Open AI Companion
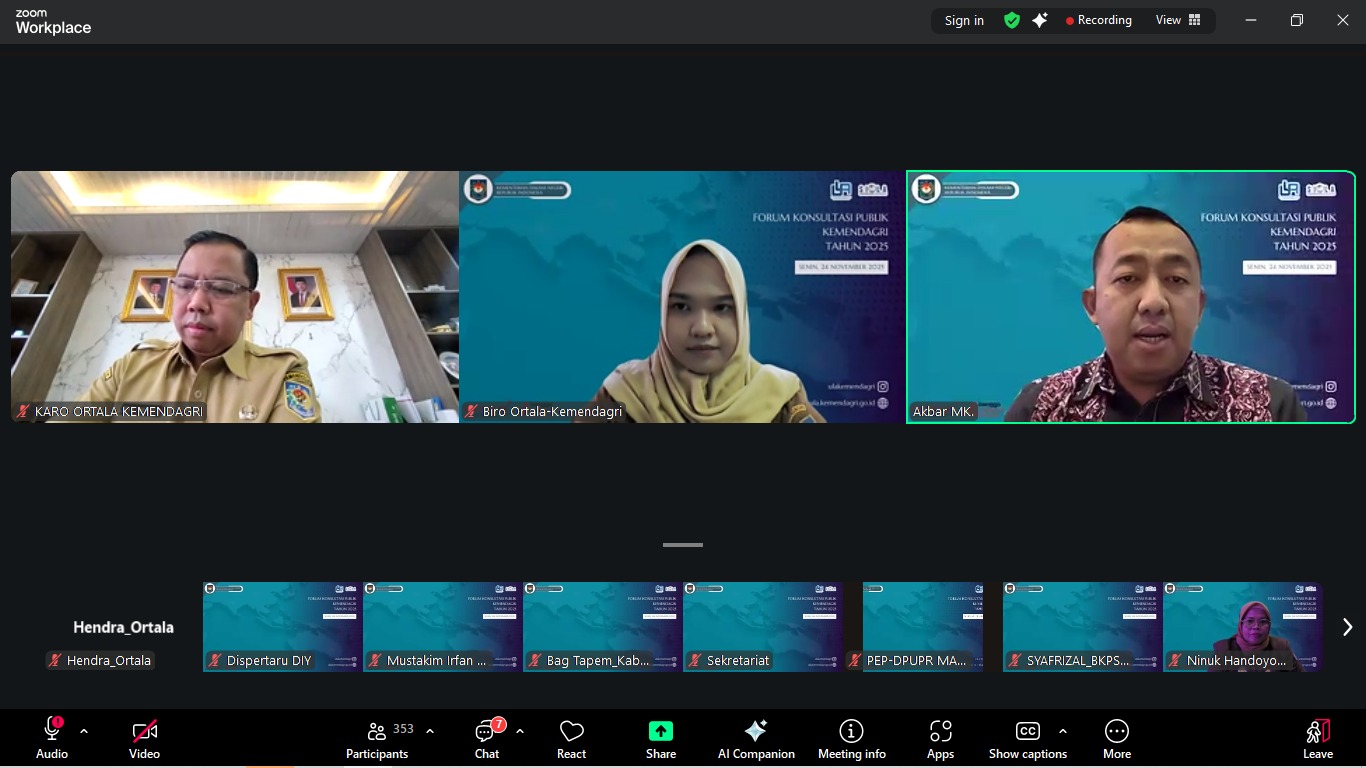 coord(756,739)
